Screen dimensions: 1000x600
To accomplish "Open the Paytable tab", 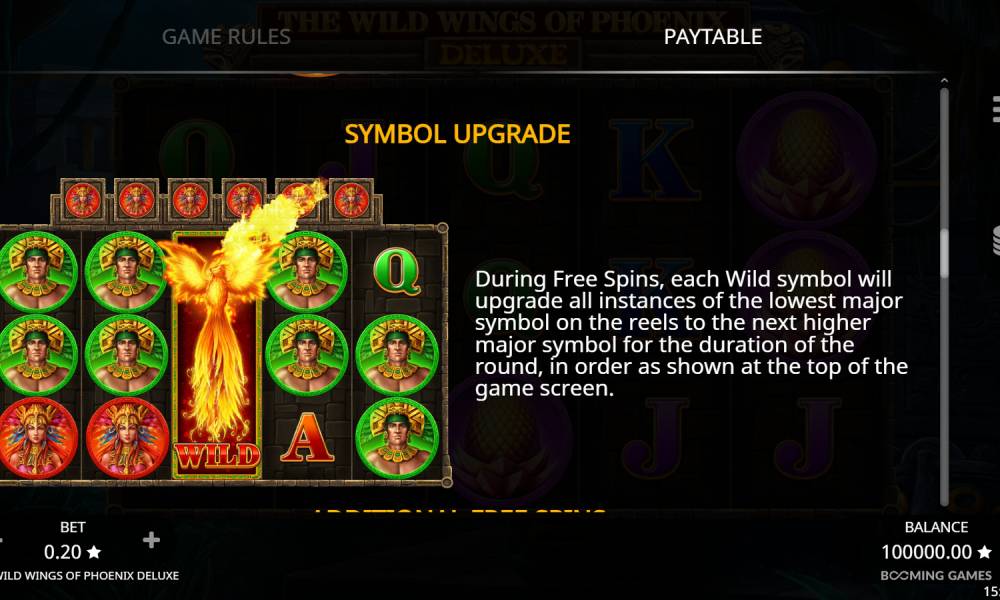I will (712, 37).
